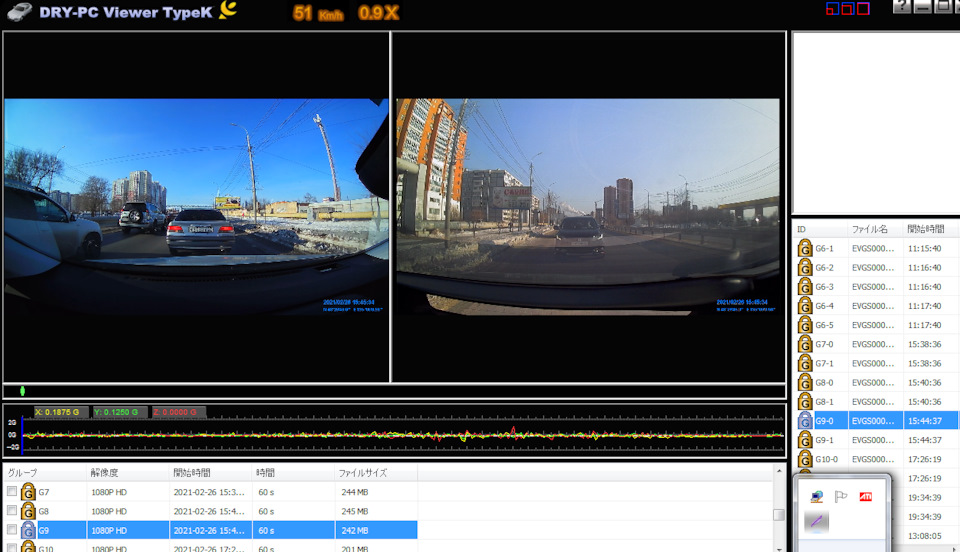Click the 242 MB file size of G9
Image resolution: width=960 pixels, height=552 pixels.
pyautogui.click(x=354, y=531)
